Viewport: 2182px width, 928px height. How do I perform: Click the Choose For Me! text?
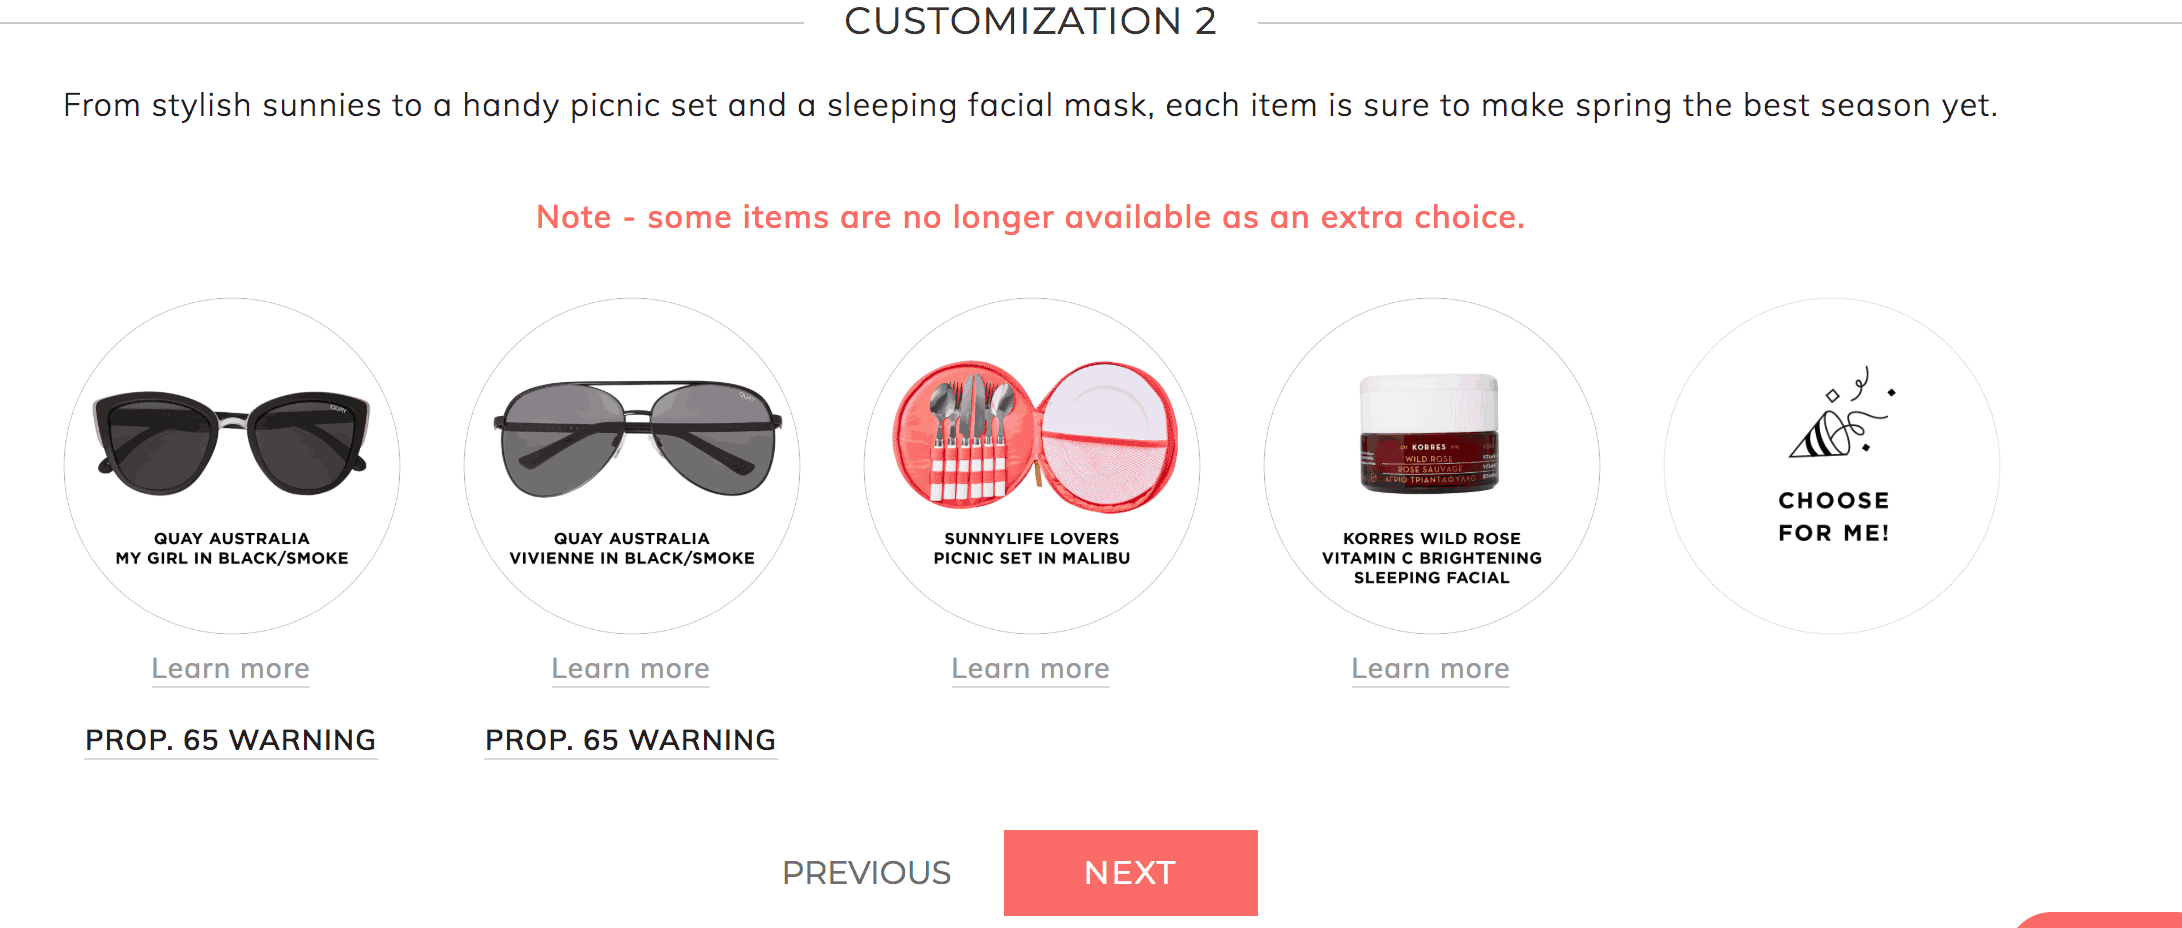(1834, 516)
